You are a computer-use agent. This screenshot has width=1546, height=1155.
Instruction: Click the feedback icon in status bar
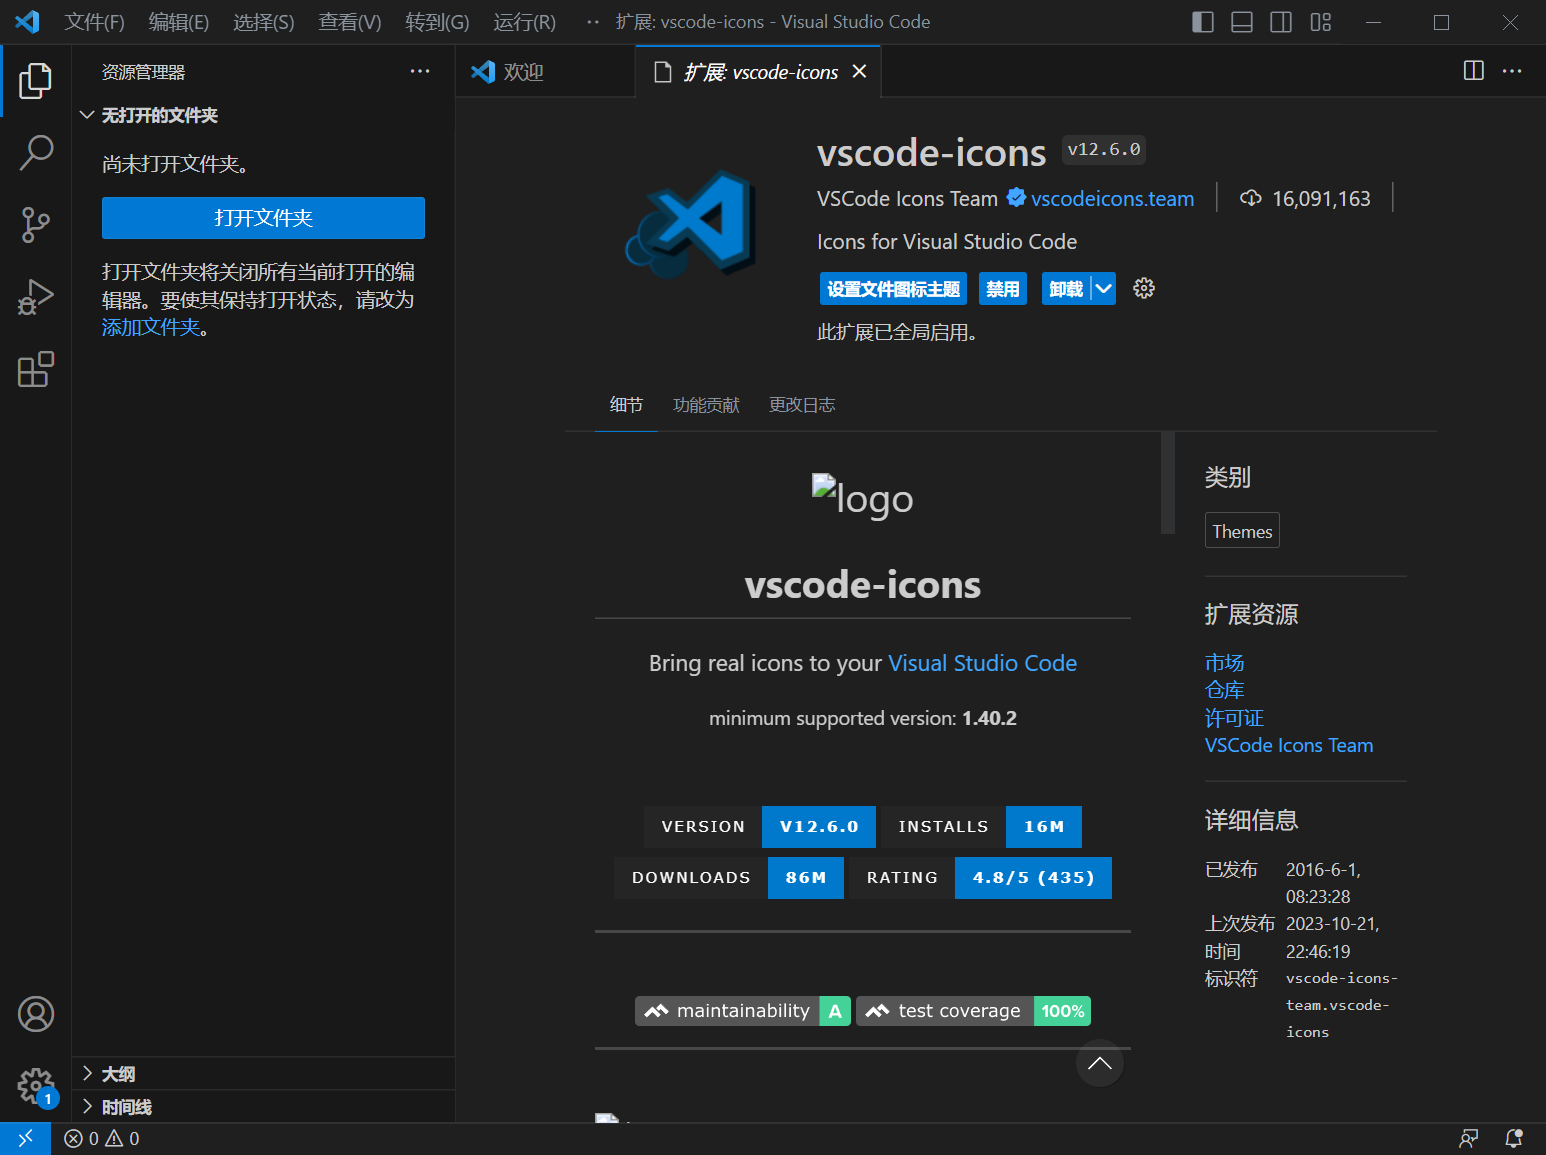[x=1468, y=1138]
